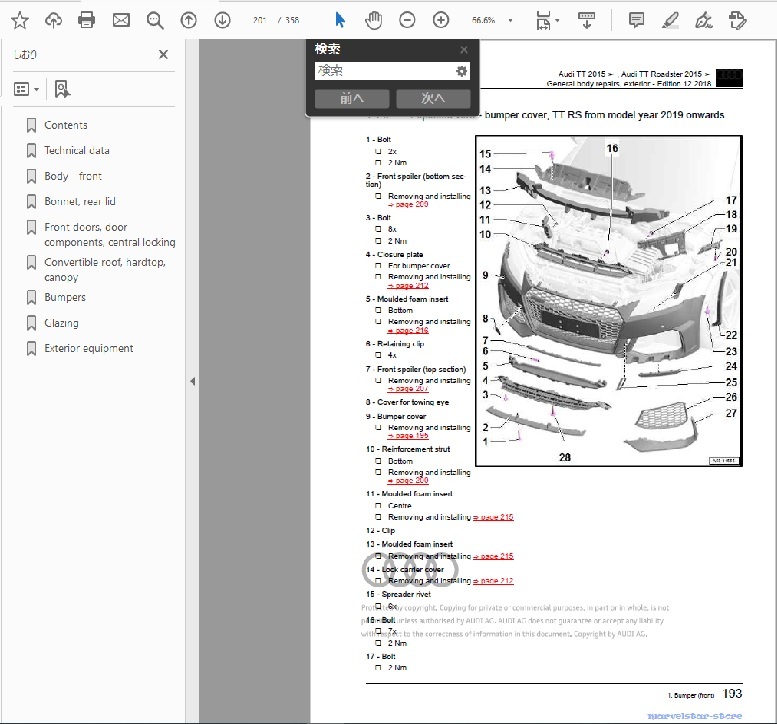Click the scrolling mode toolbar icon
The width and height of the screenshot is (777, 724).
click(x=587, y=20)
